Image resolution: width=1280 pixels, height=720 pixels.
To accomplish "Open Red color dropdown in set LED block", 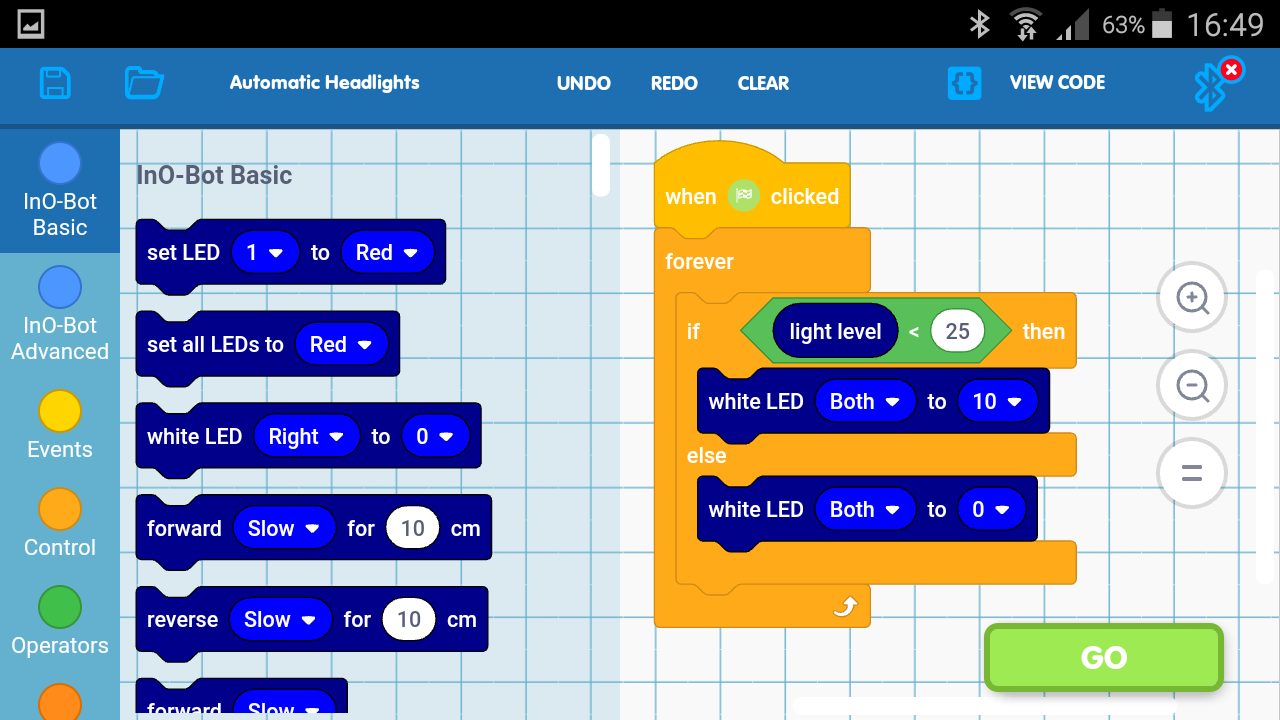I will click(387, 252).
